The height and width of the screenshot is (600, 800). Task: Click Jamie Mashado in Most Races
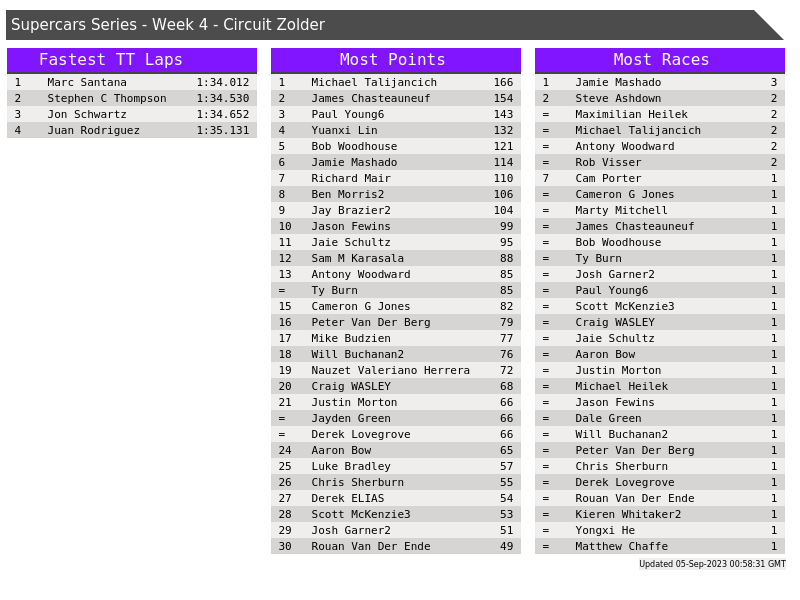pyautogui.click(x=617, y=82)
